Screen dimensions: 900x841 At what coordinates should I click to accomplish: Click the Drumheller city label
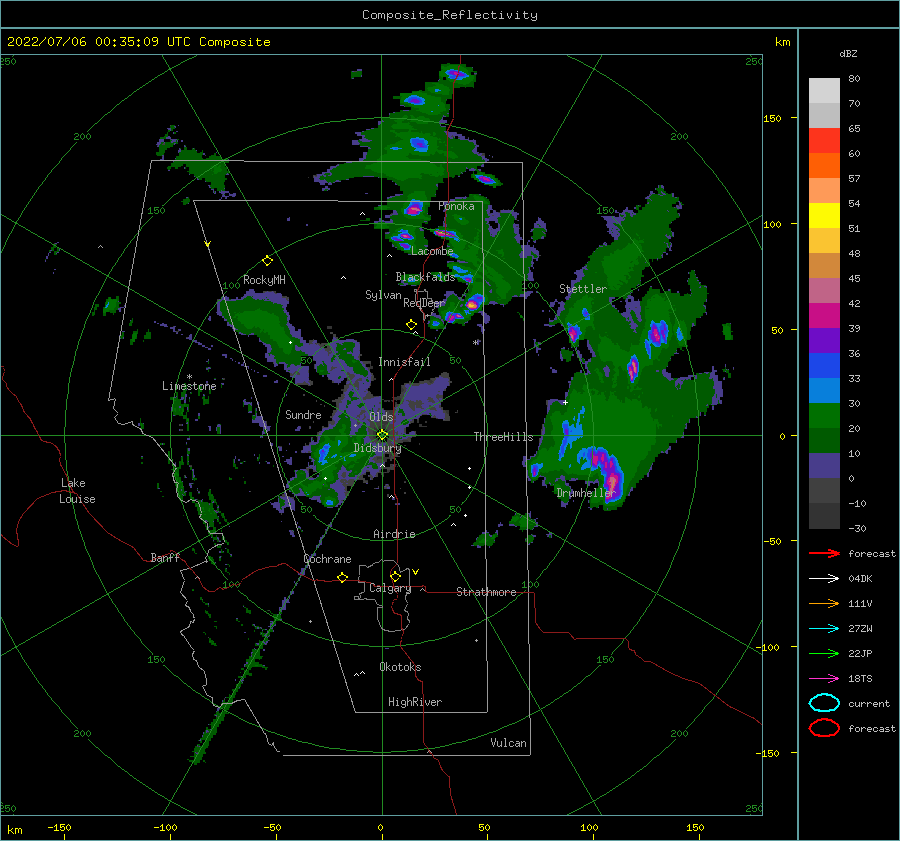click(x=586, y=493)
